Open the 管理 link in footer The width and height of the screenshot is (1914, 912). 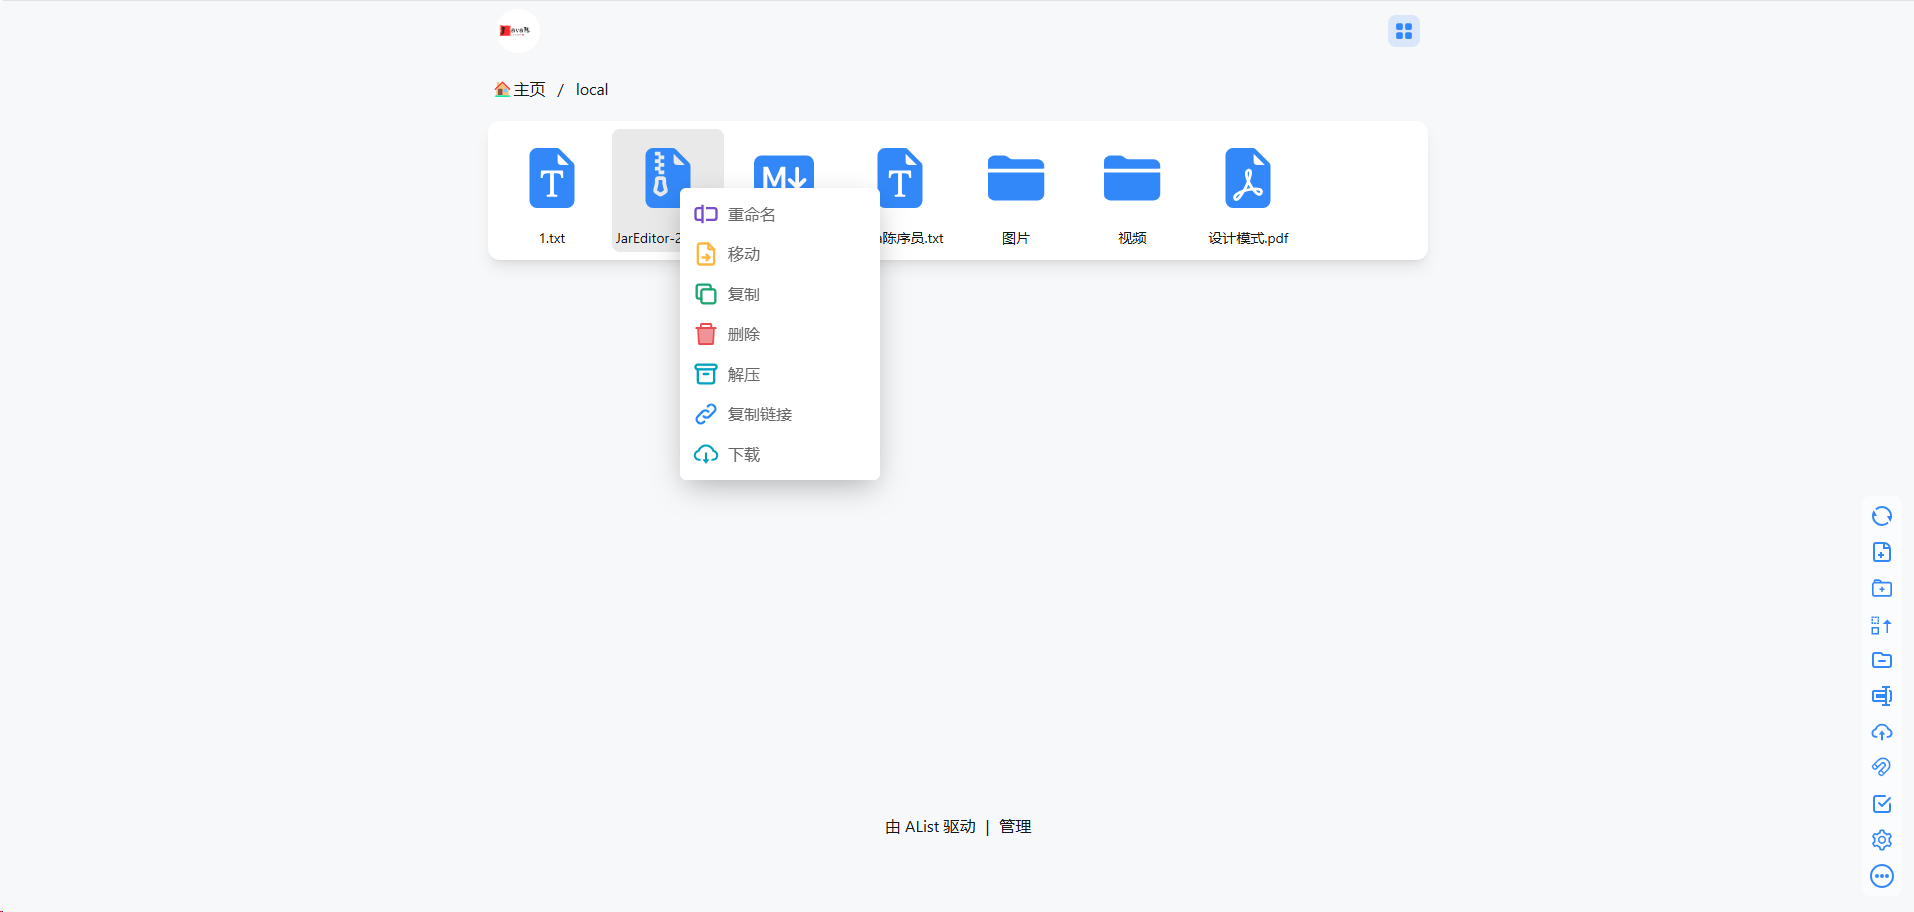pos(1015,827)
